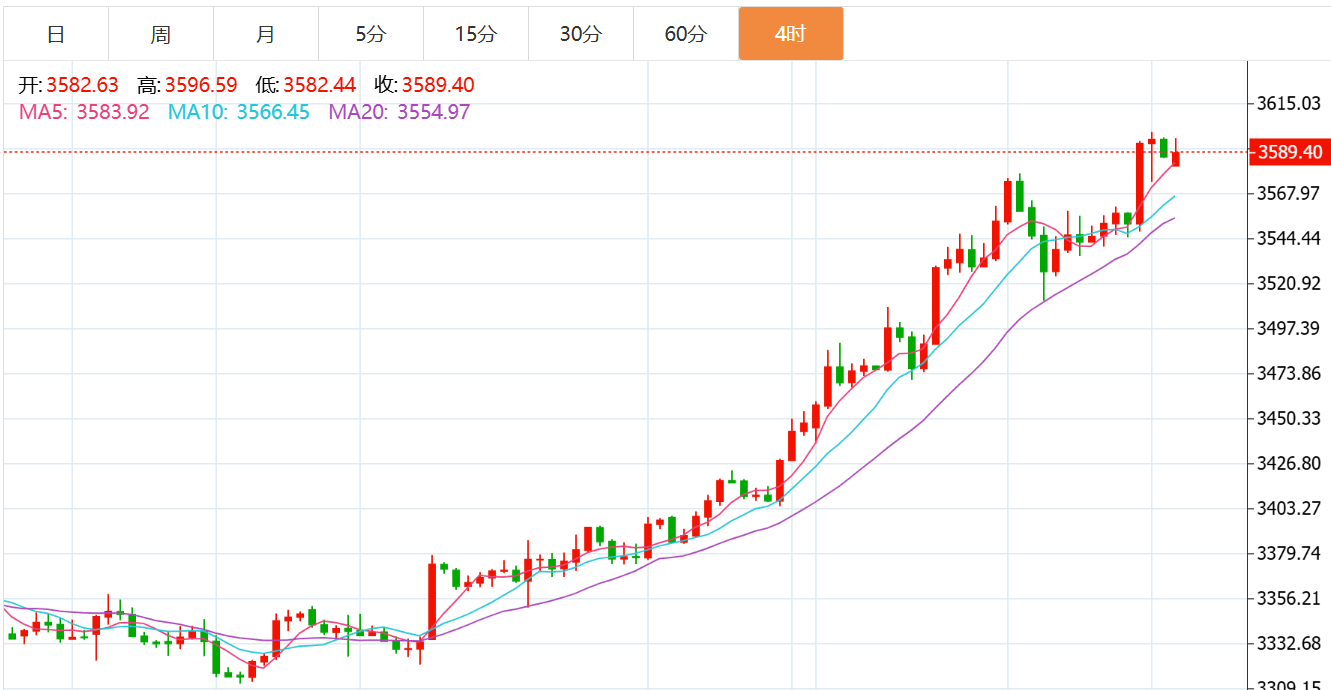Image resolution: width=1331 pixels, height=690 pixels.
Task: Click the 3450.33 price axis label
Action: pos(1289,418)
